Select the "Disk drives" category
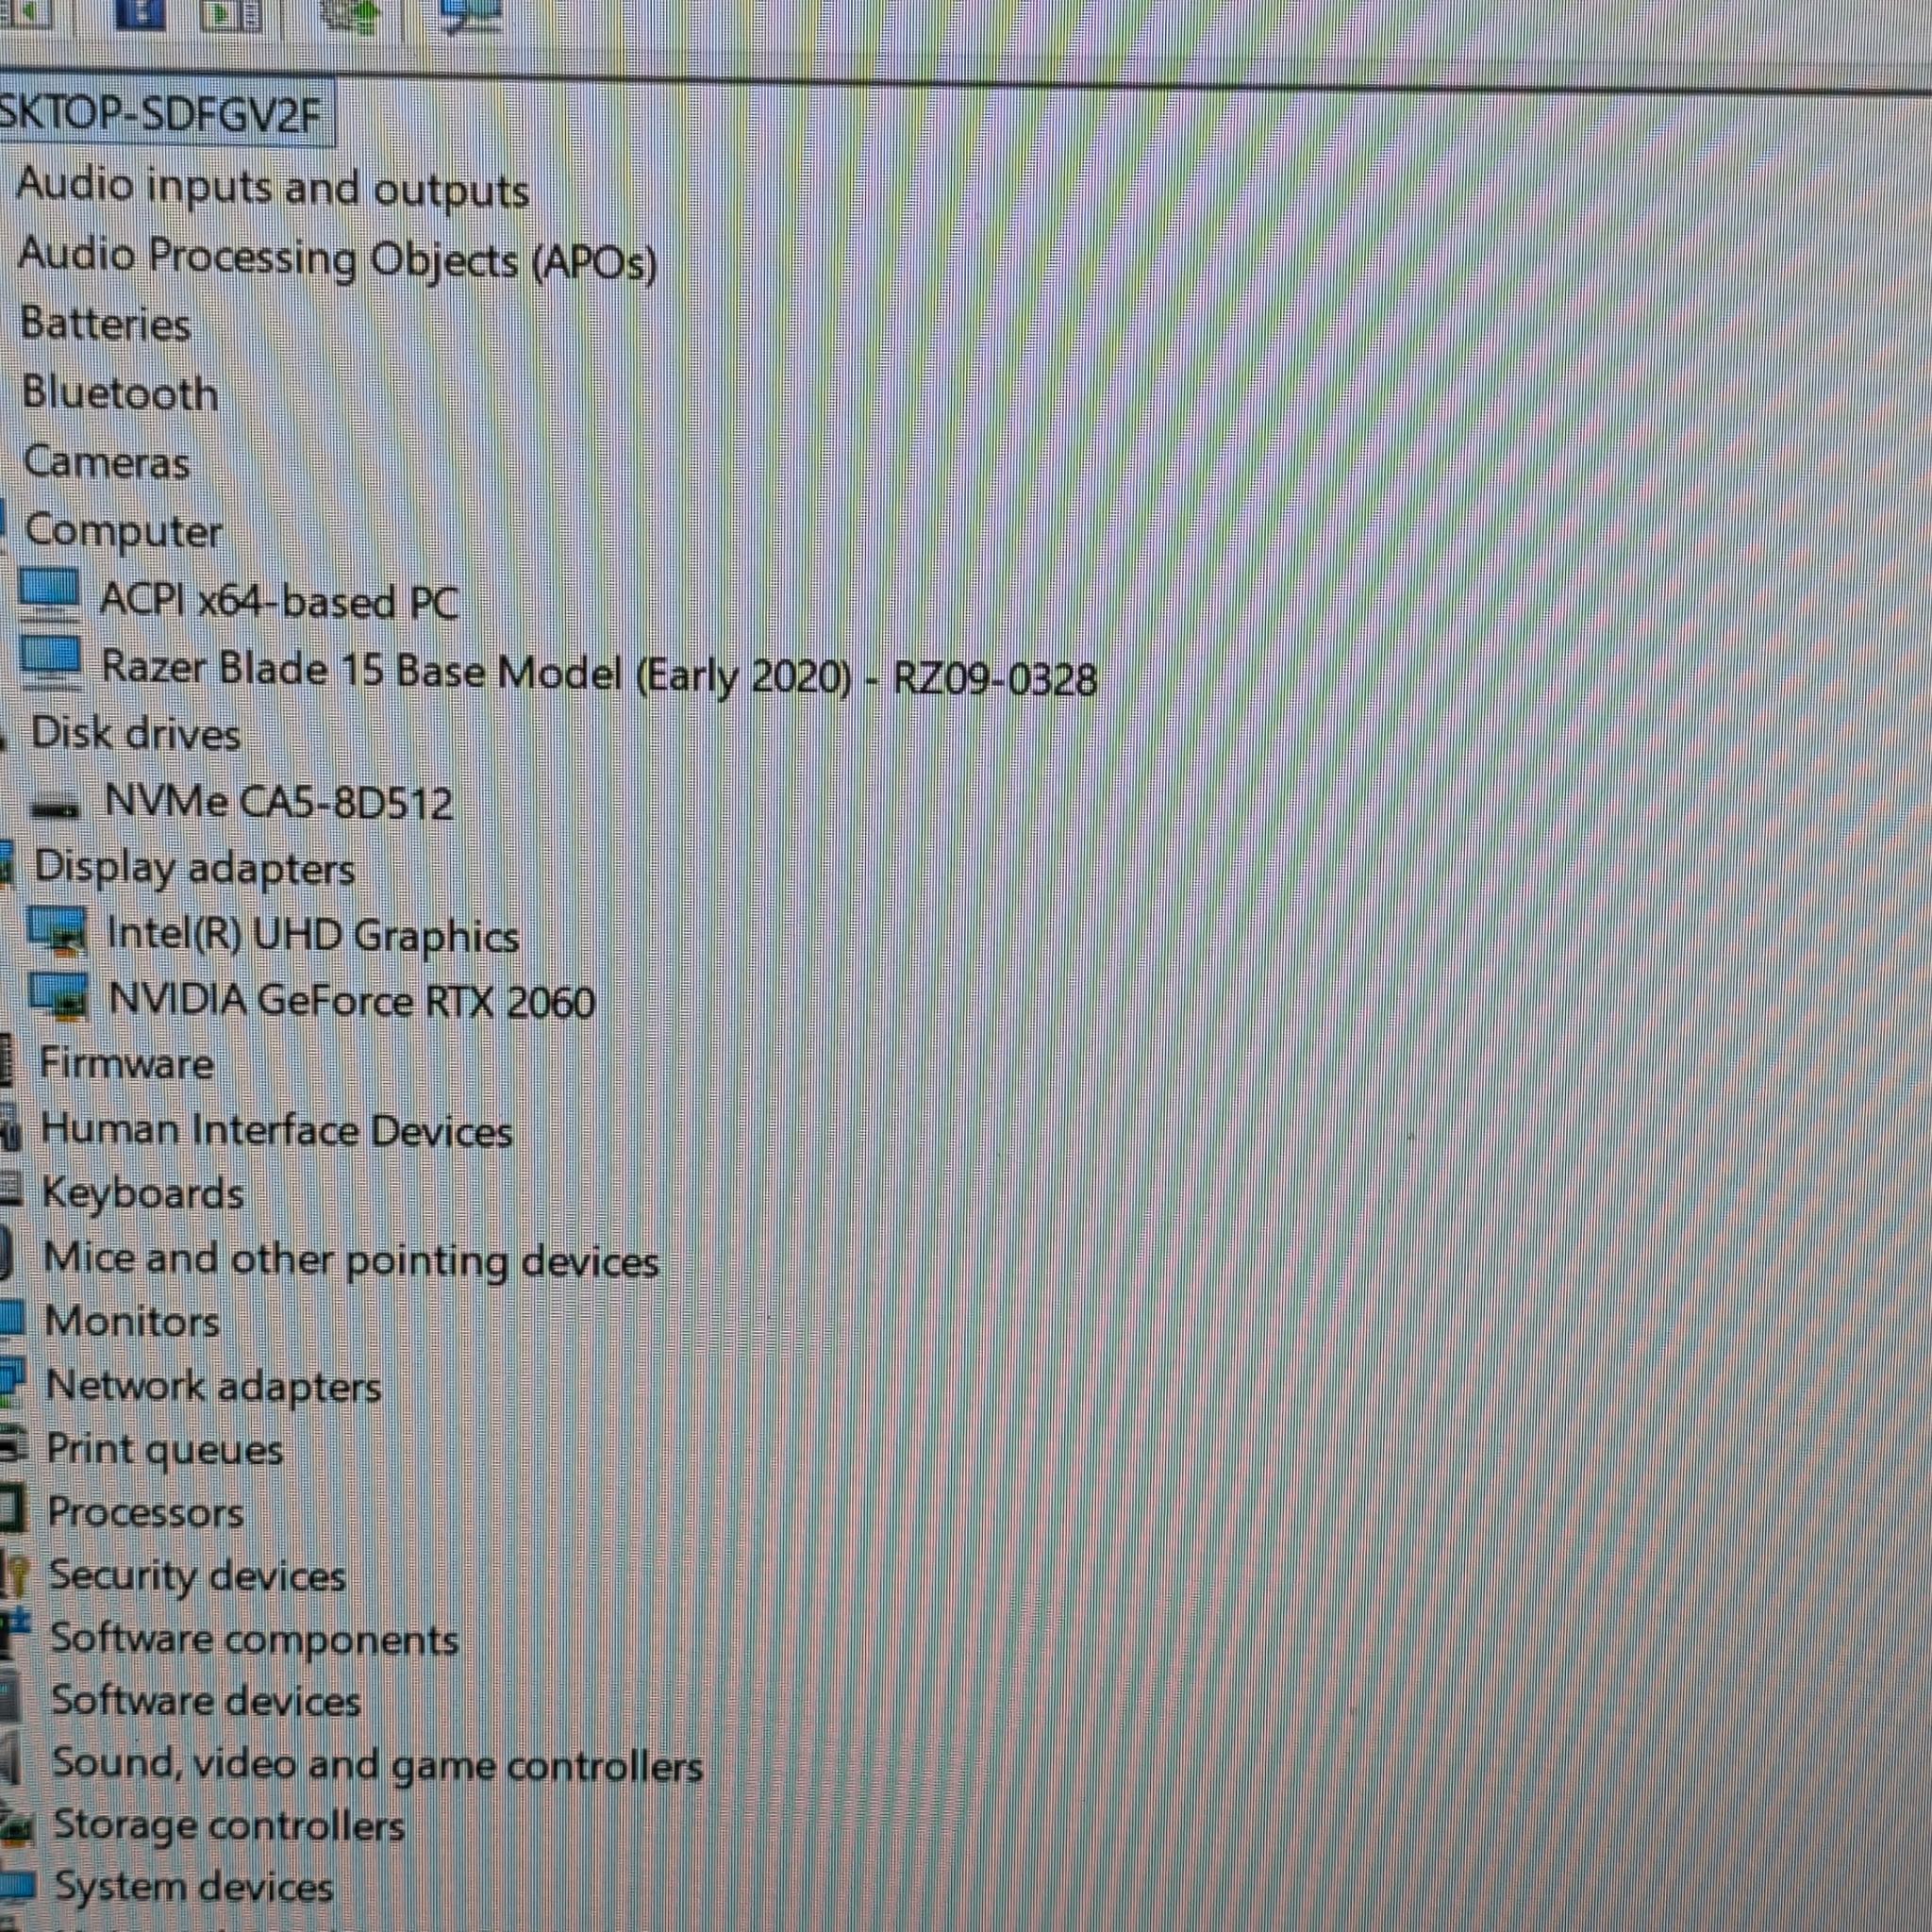 point(136,733)
